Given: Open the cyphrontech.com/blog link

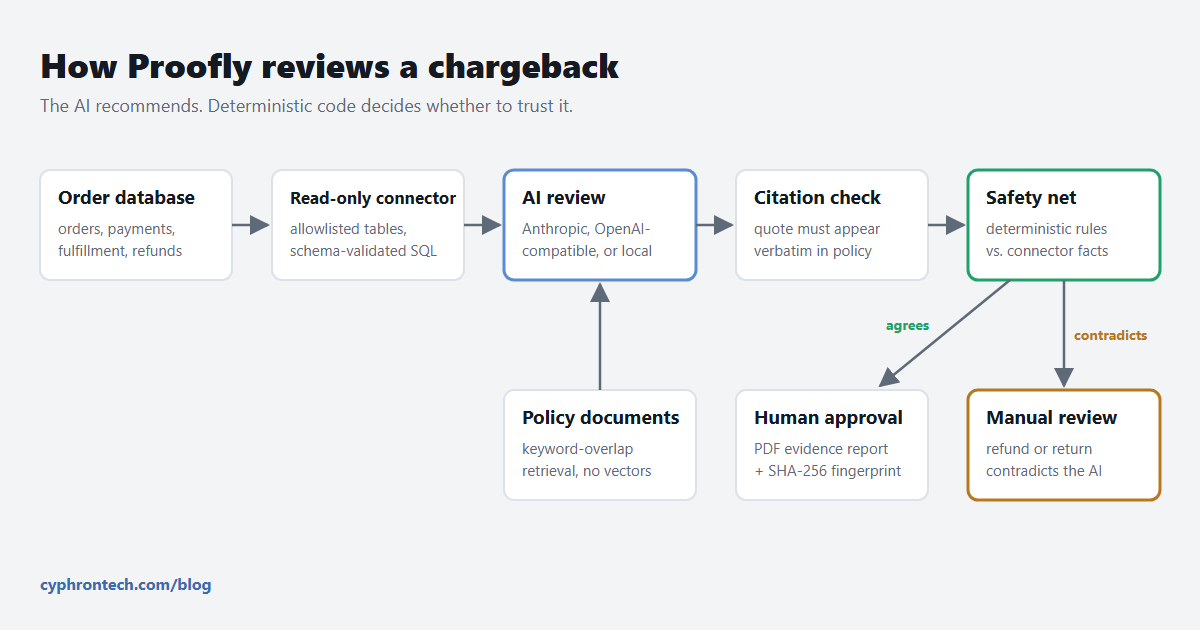Looking at the screenshot, I should 126,585.
